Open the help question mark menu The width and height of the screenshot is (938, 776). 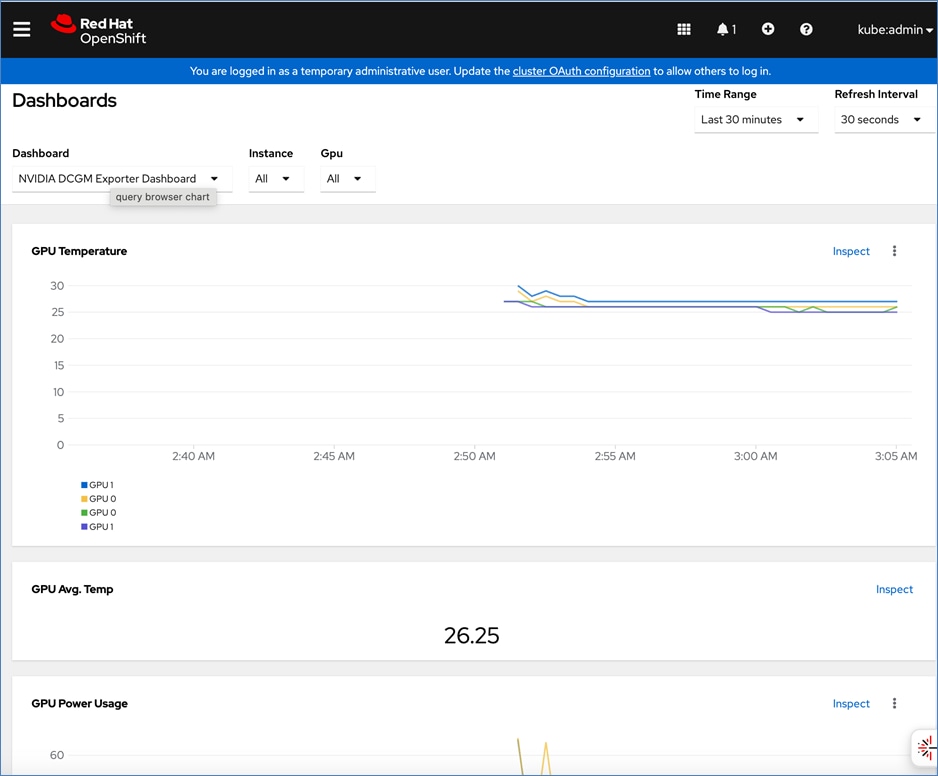point(806,29)
